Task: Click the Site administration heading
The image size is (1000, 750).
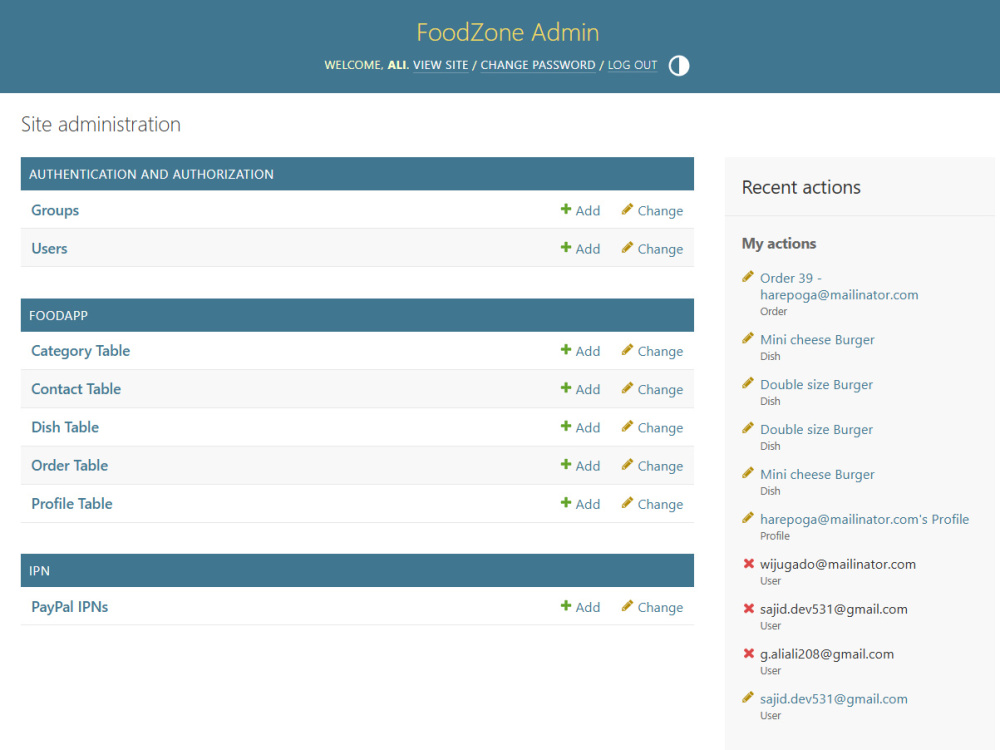Action: 101,124
